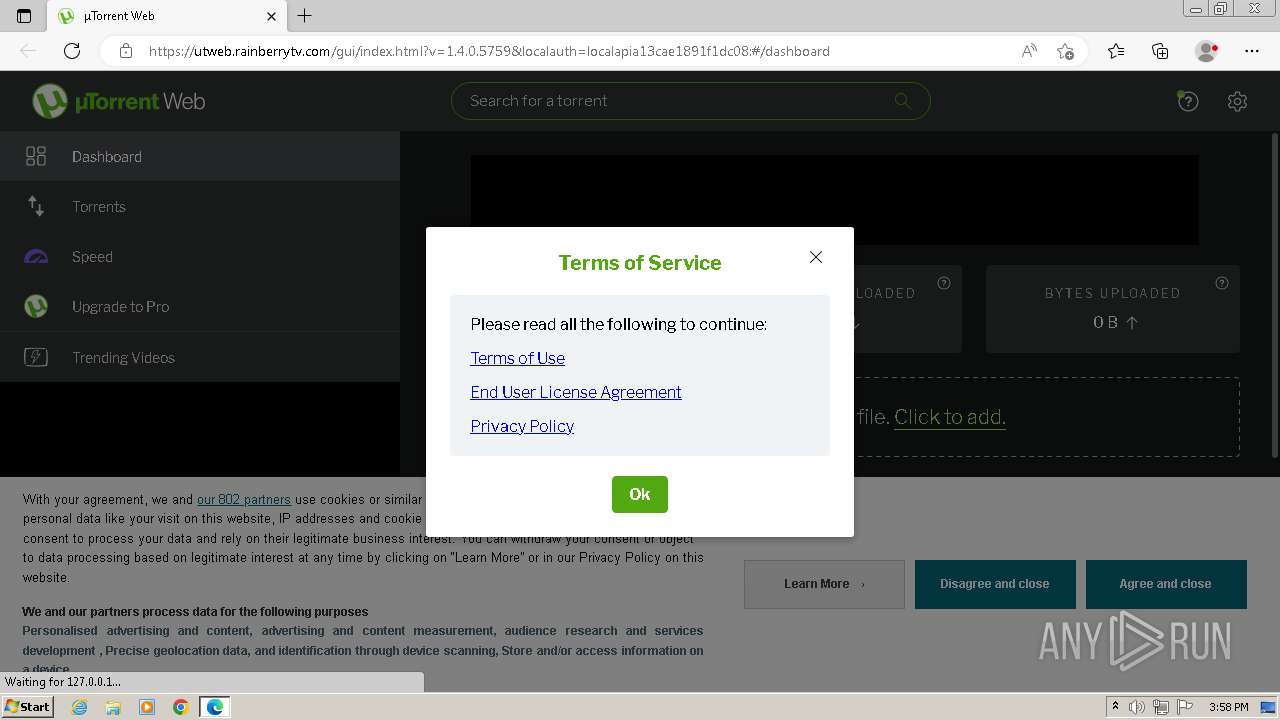Click the Ok button
Image resolution: width=1280 pixels, height=720 pixels.
[x=640, y=494]
